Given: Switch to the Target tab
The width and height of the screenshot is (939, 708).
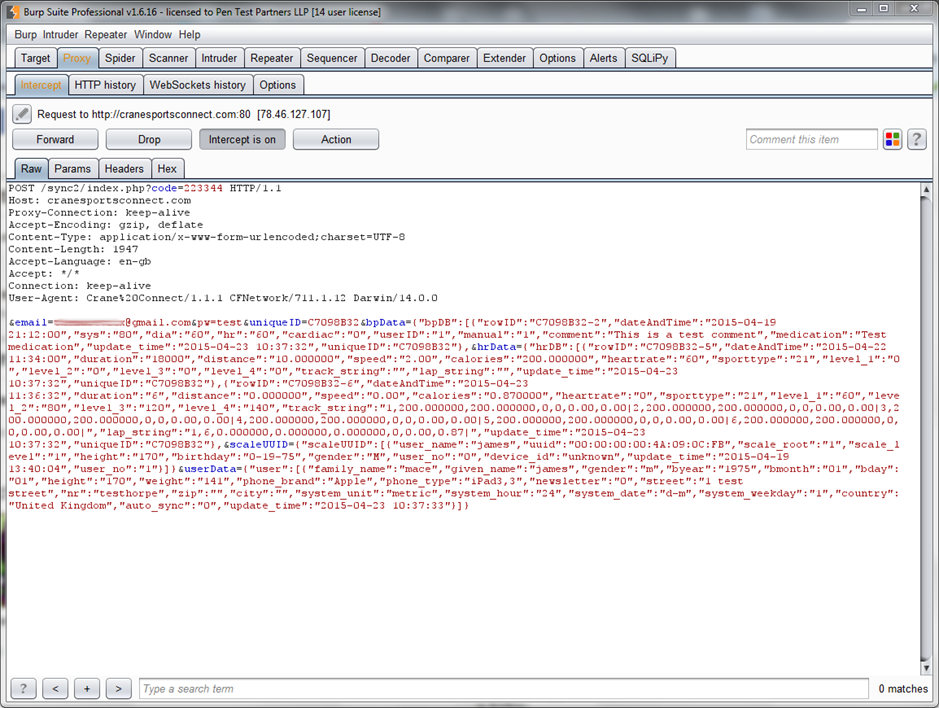Looking at the screenshot, I should 35,58.
